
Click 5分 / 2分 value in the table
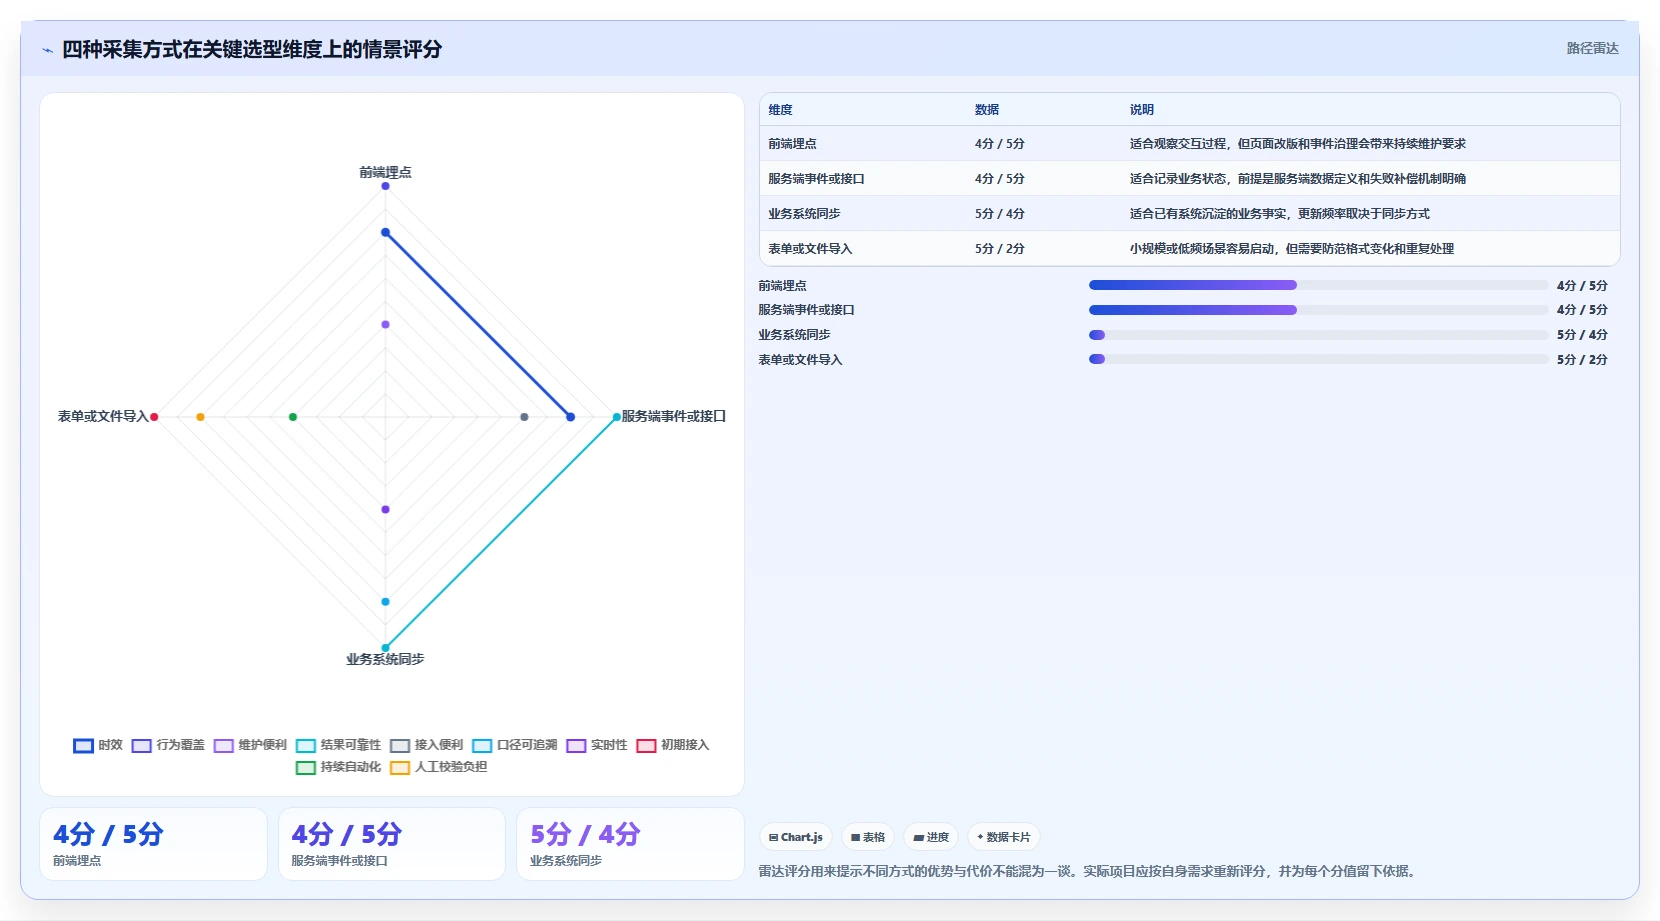pos(1000,249)
